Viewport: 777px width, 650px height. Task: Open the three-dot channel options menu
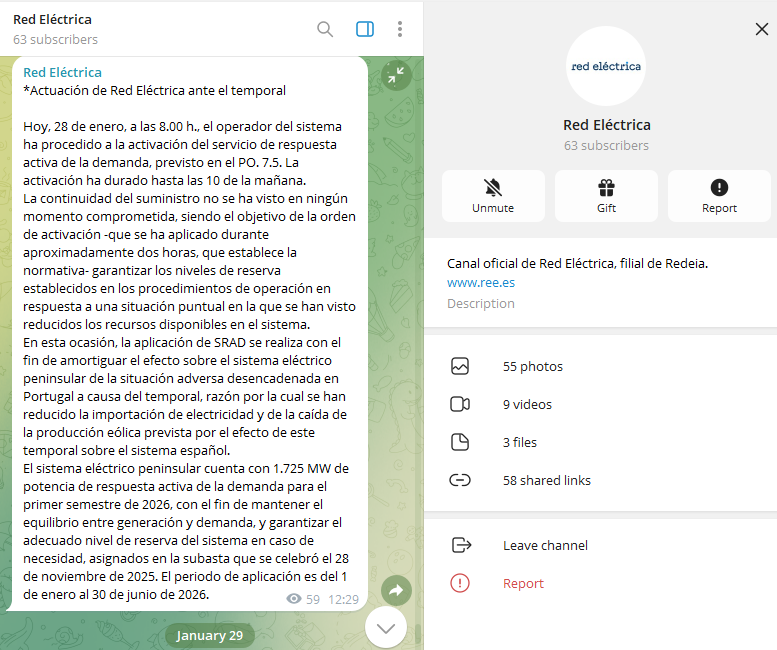tap(400, 29)
